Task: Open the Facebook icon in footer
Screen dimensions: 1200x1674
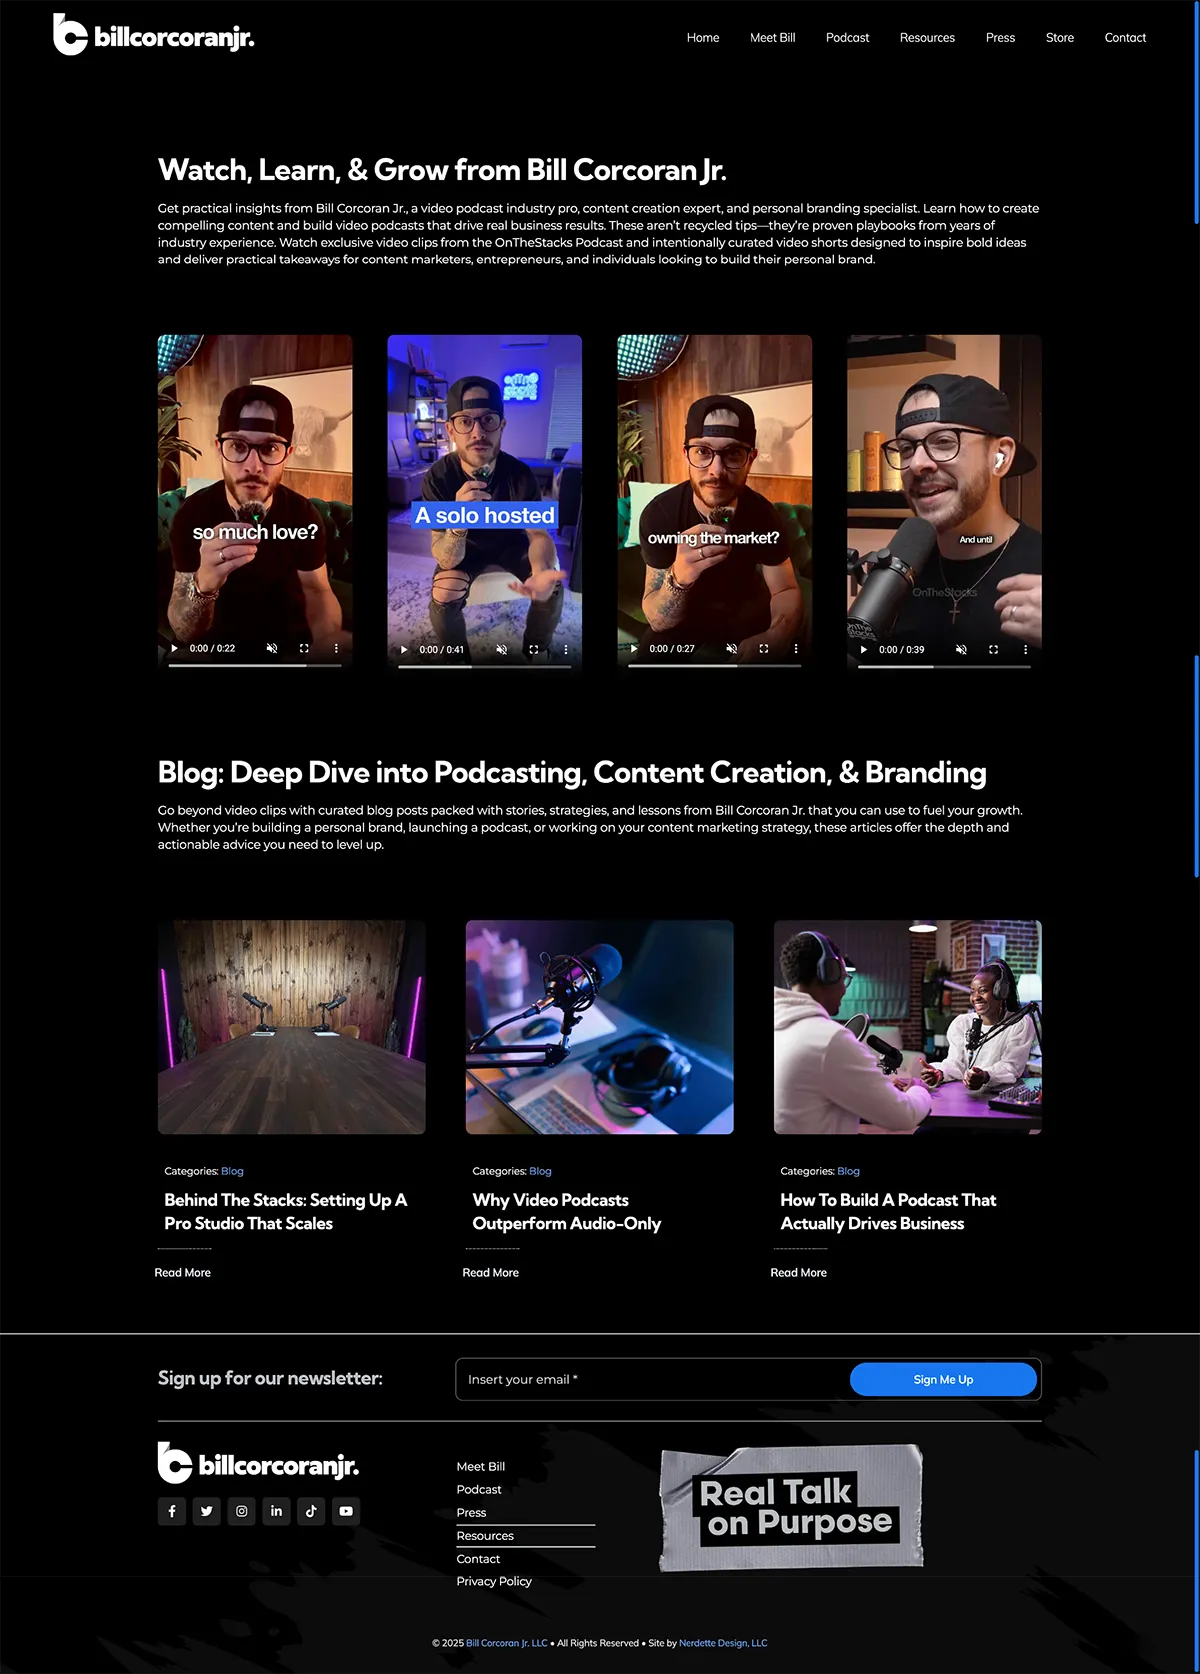Action: pos(172,1511)
